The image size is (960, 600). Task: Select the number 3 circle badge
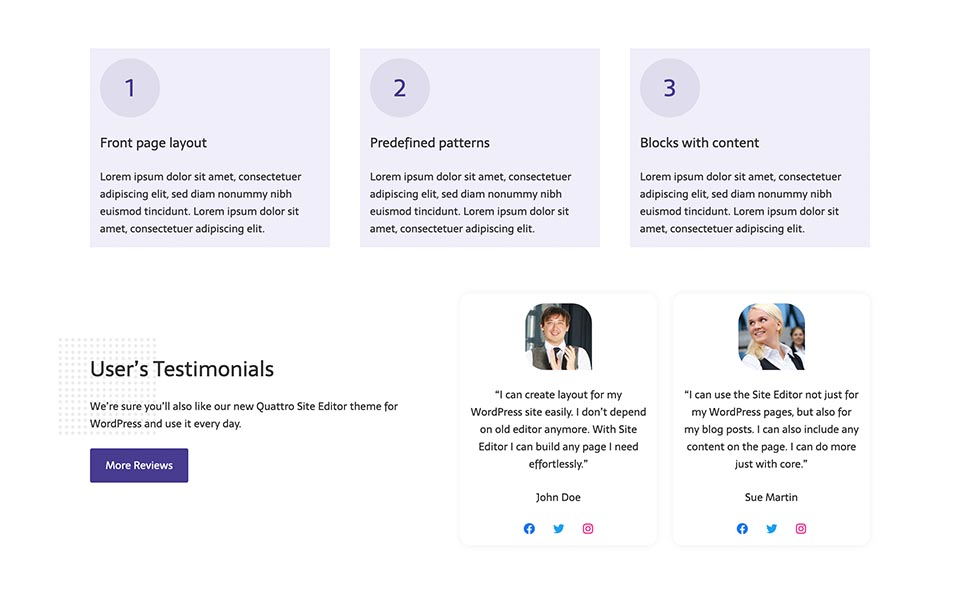pyautogui.click(x=670, y=88)
